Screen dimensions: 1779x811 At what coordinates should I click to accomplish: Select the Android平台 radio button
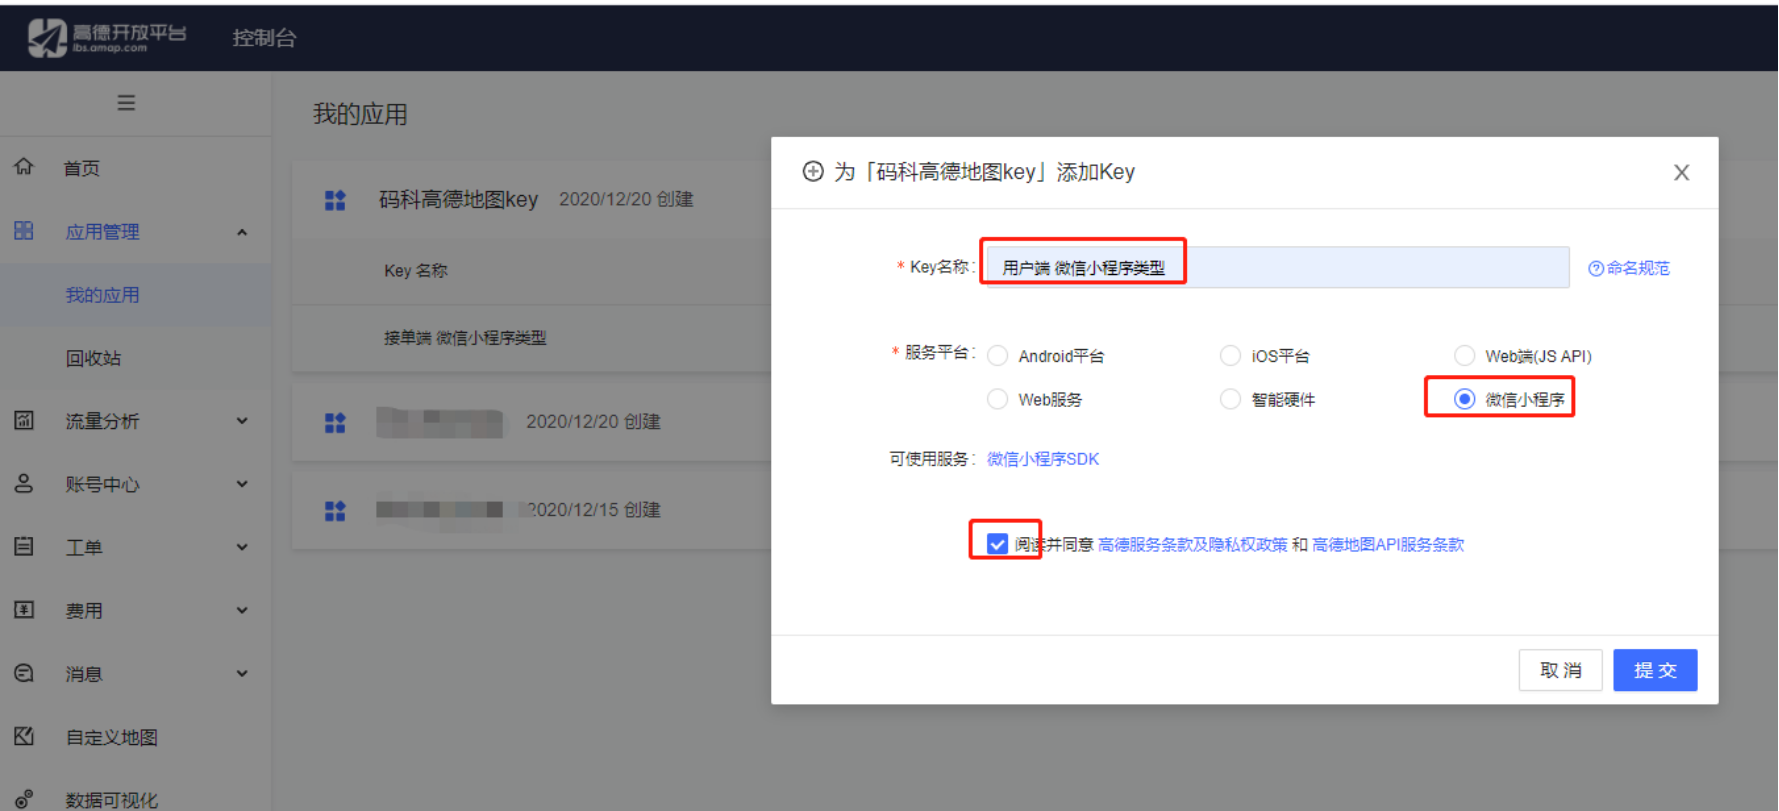coord(997,355)
